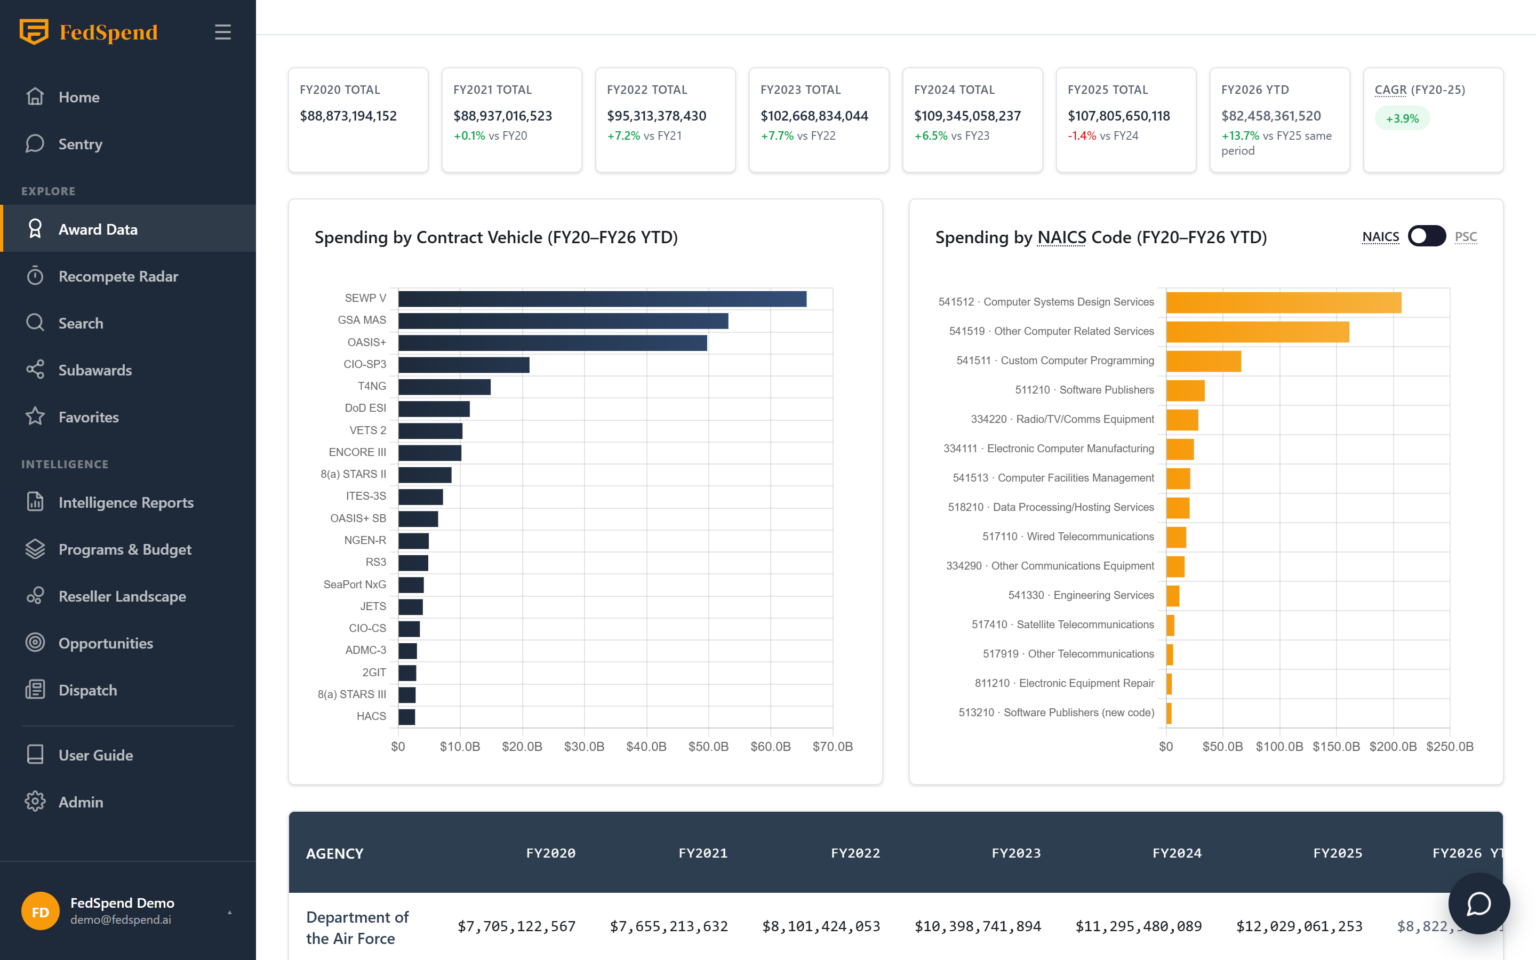Screen dimensions: 1536x960
Task: Click the Home house icon
Action: (35, 97)
